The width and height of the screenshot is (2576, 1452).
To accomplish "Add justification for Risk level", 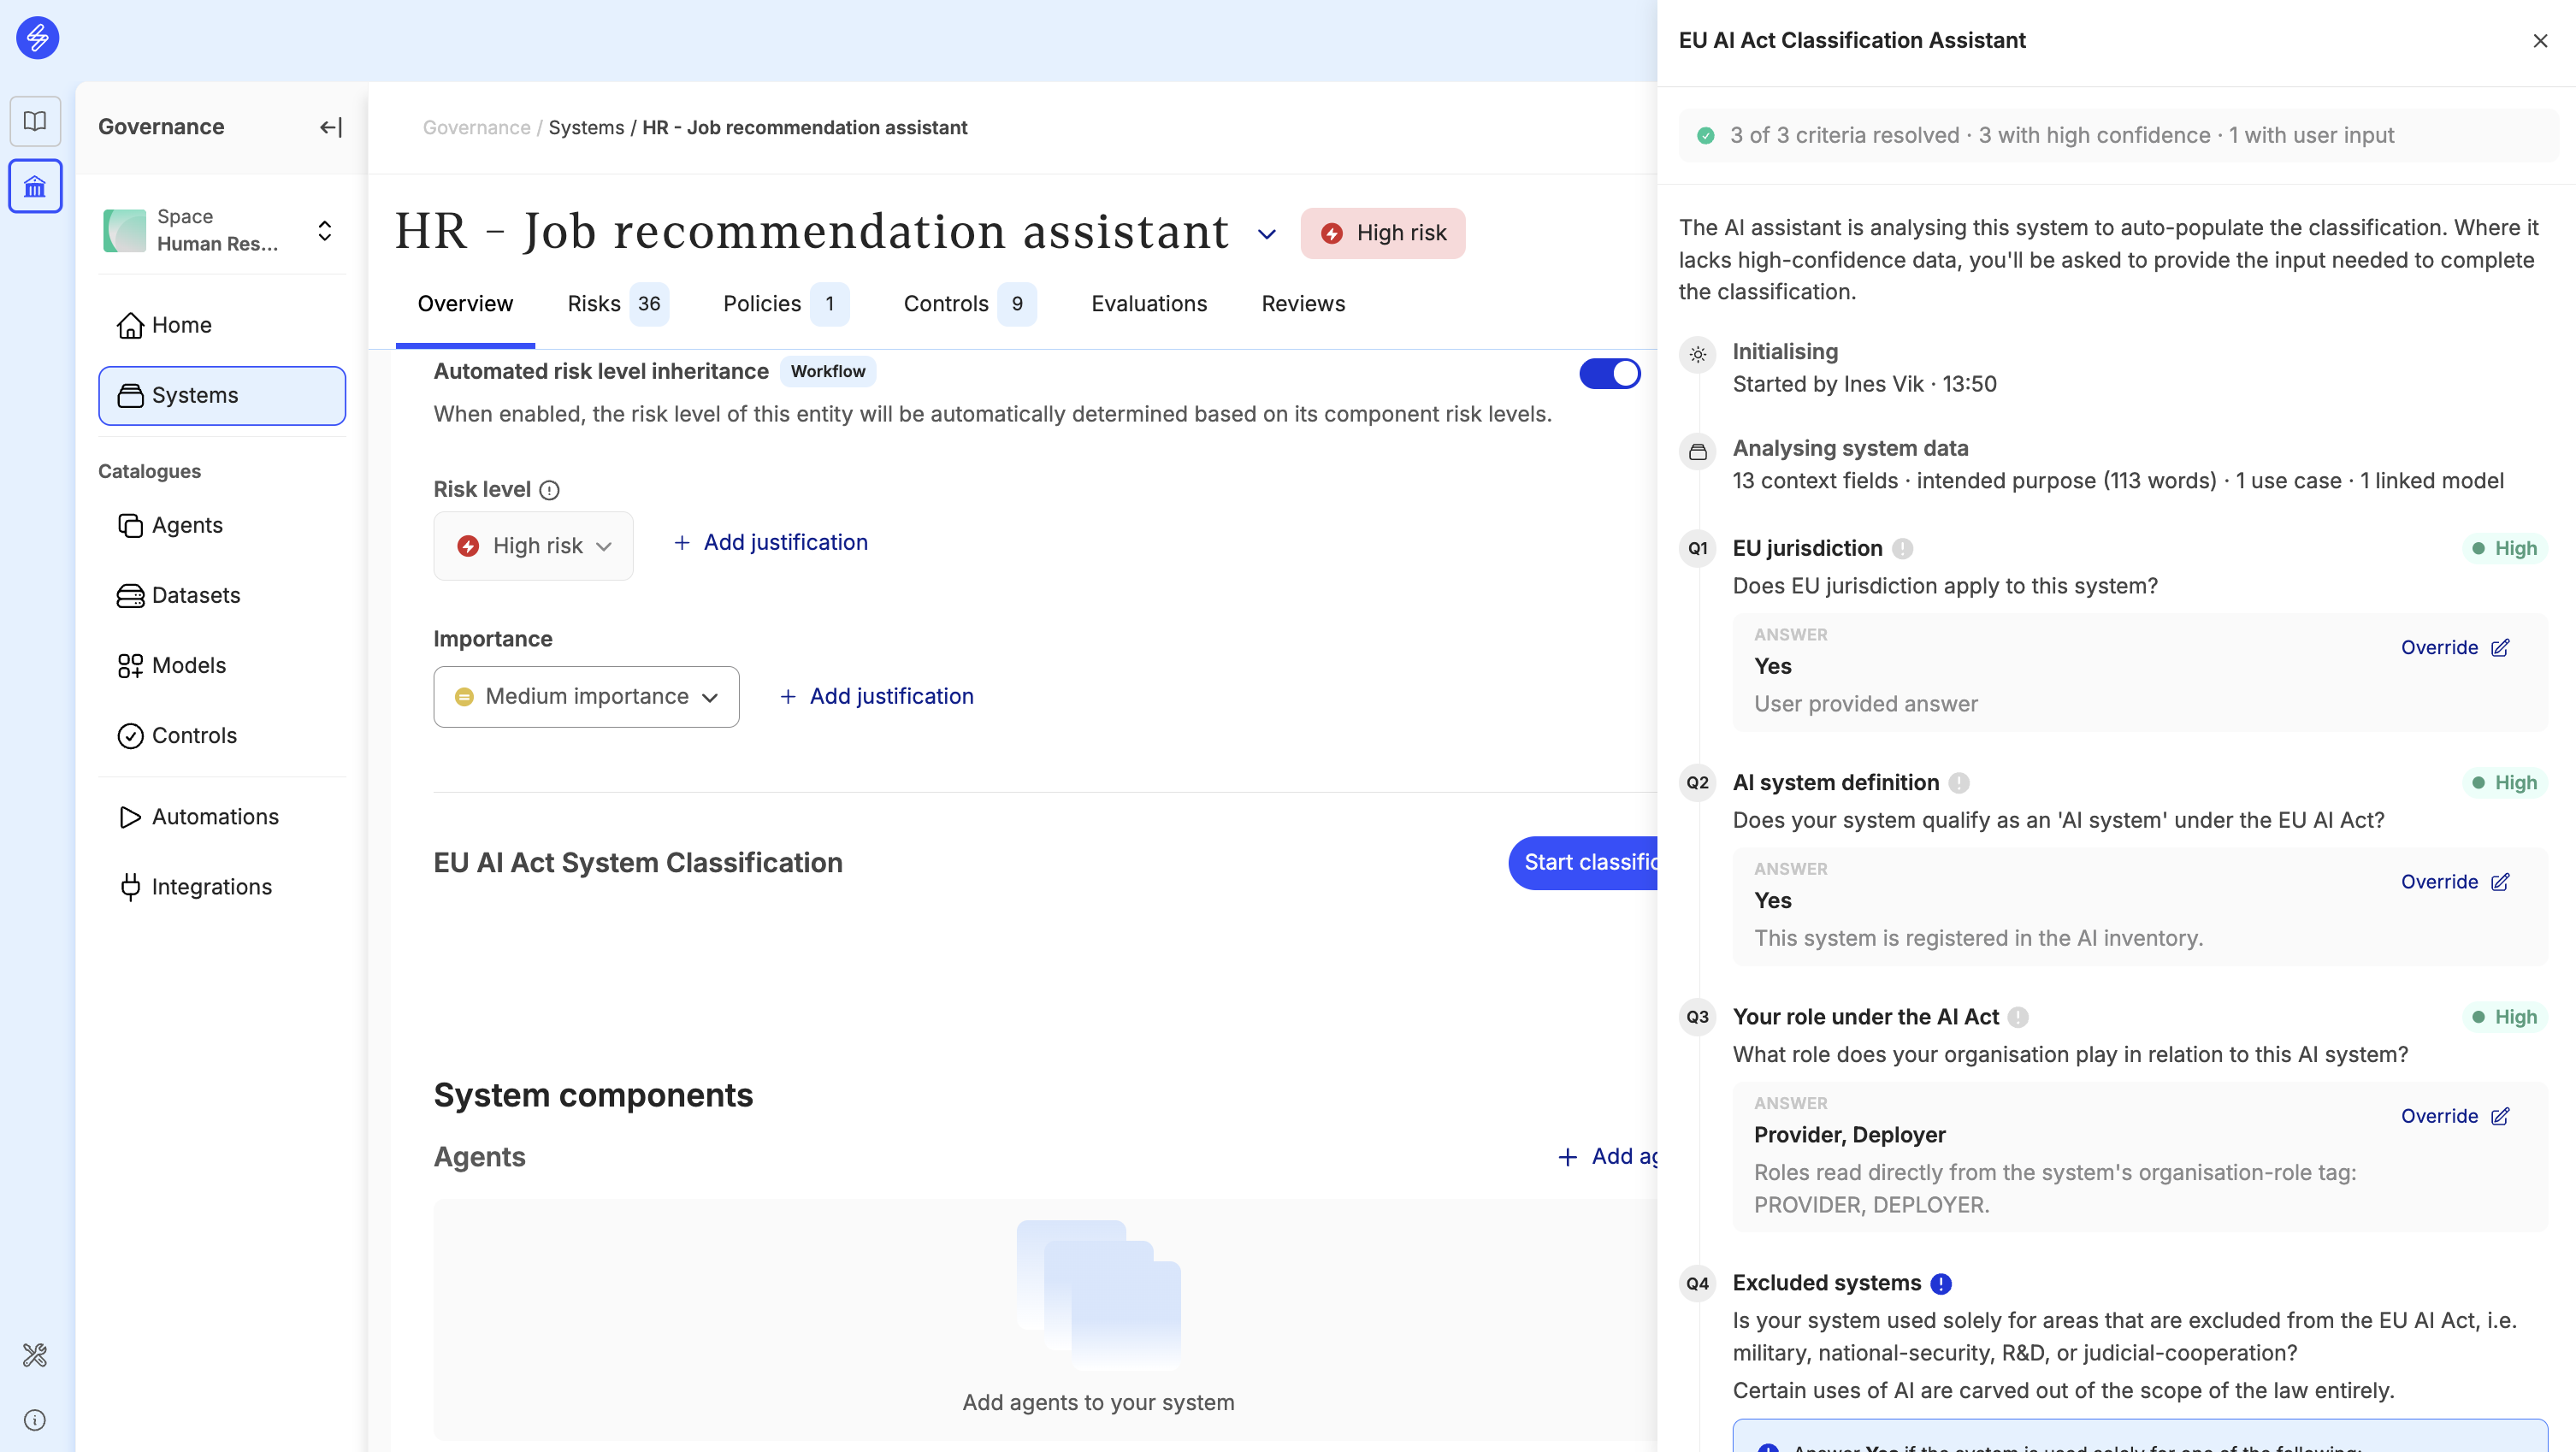I will (x=770, y=542).
